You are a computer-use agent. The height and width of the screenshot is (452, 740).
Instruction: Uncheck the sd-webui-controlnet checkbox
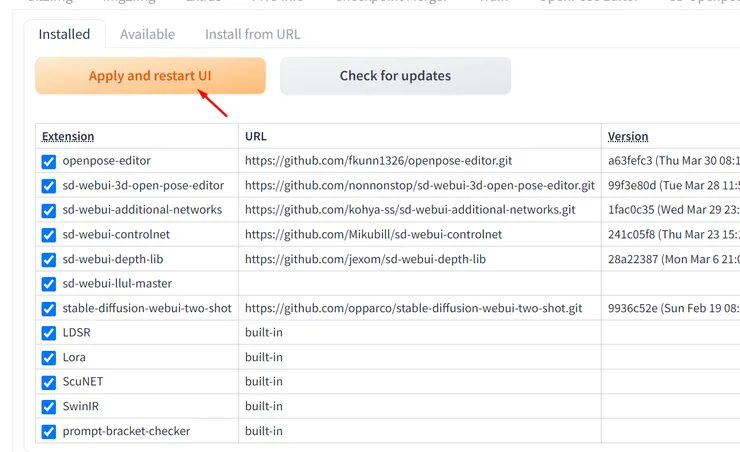click(x=49, y=235)
